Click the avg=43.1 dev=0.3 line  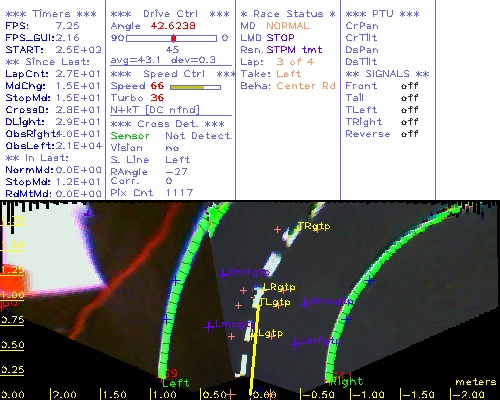coord(163,60)
